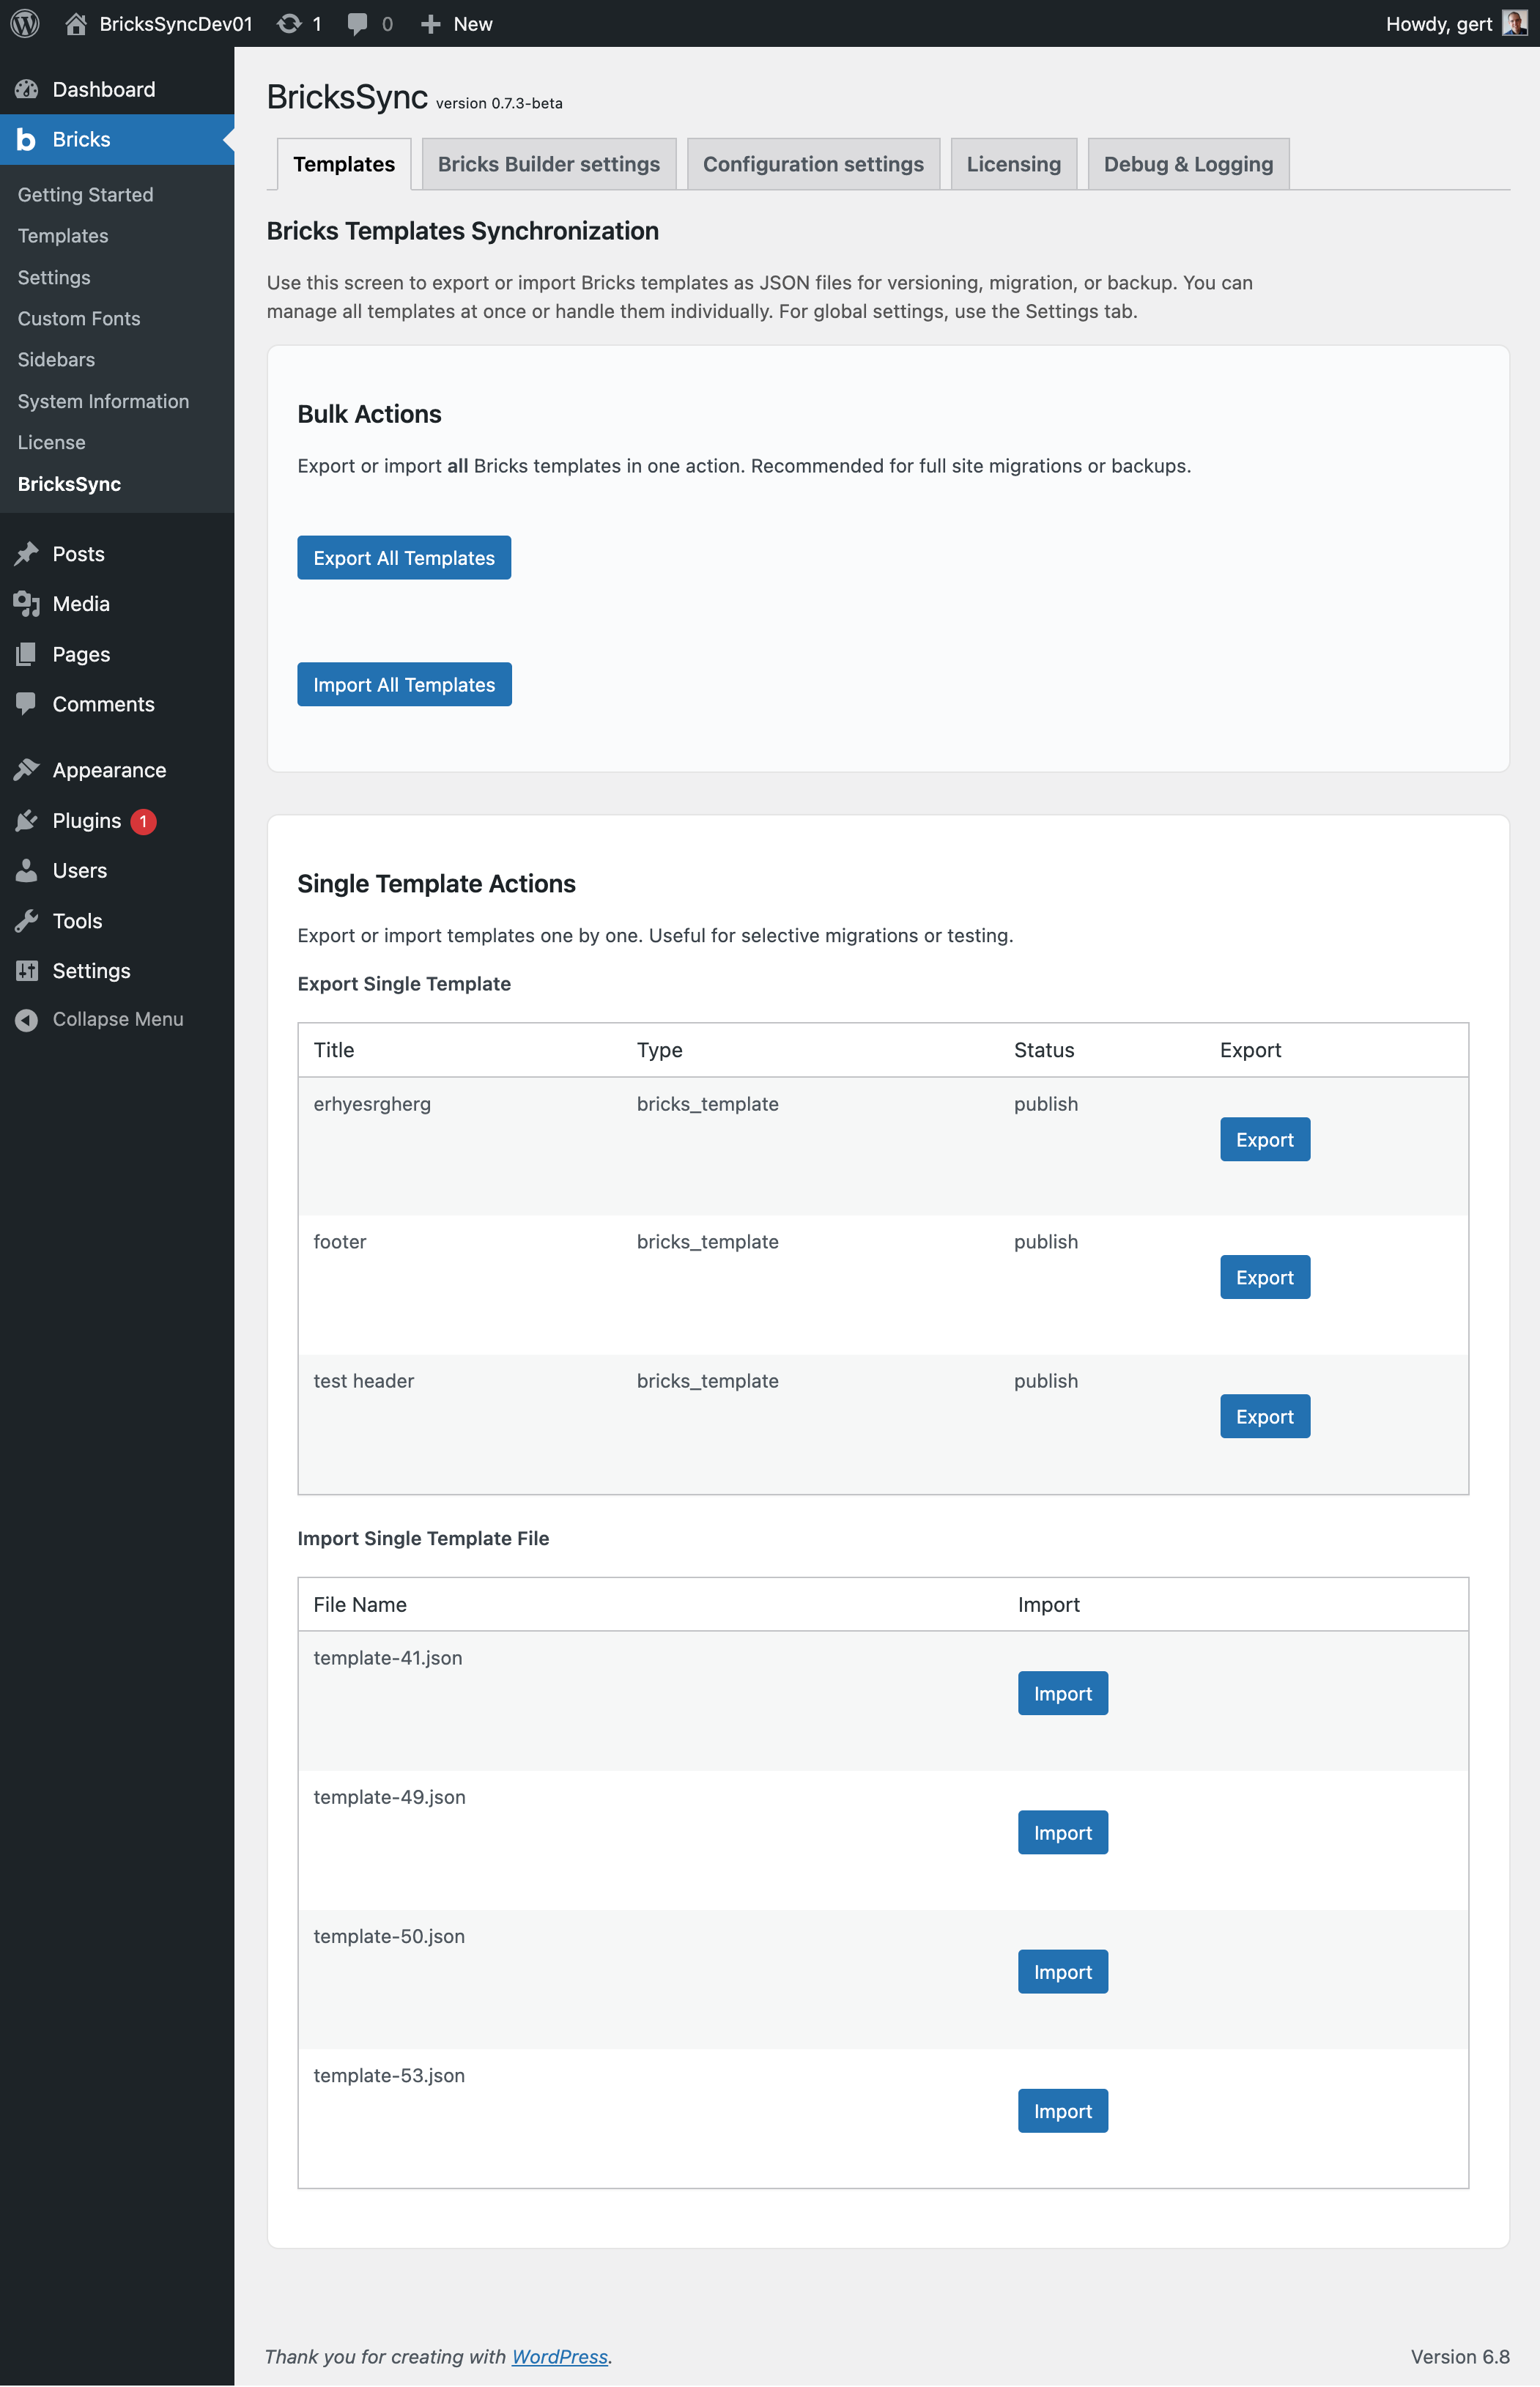Image resolution: width=1540 pixels, height=2387 pixels.
Task: Click publish status in erhyesrgherg row
Action: coord(1046,1104)
